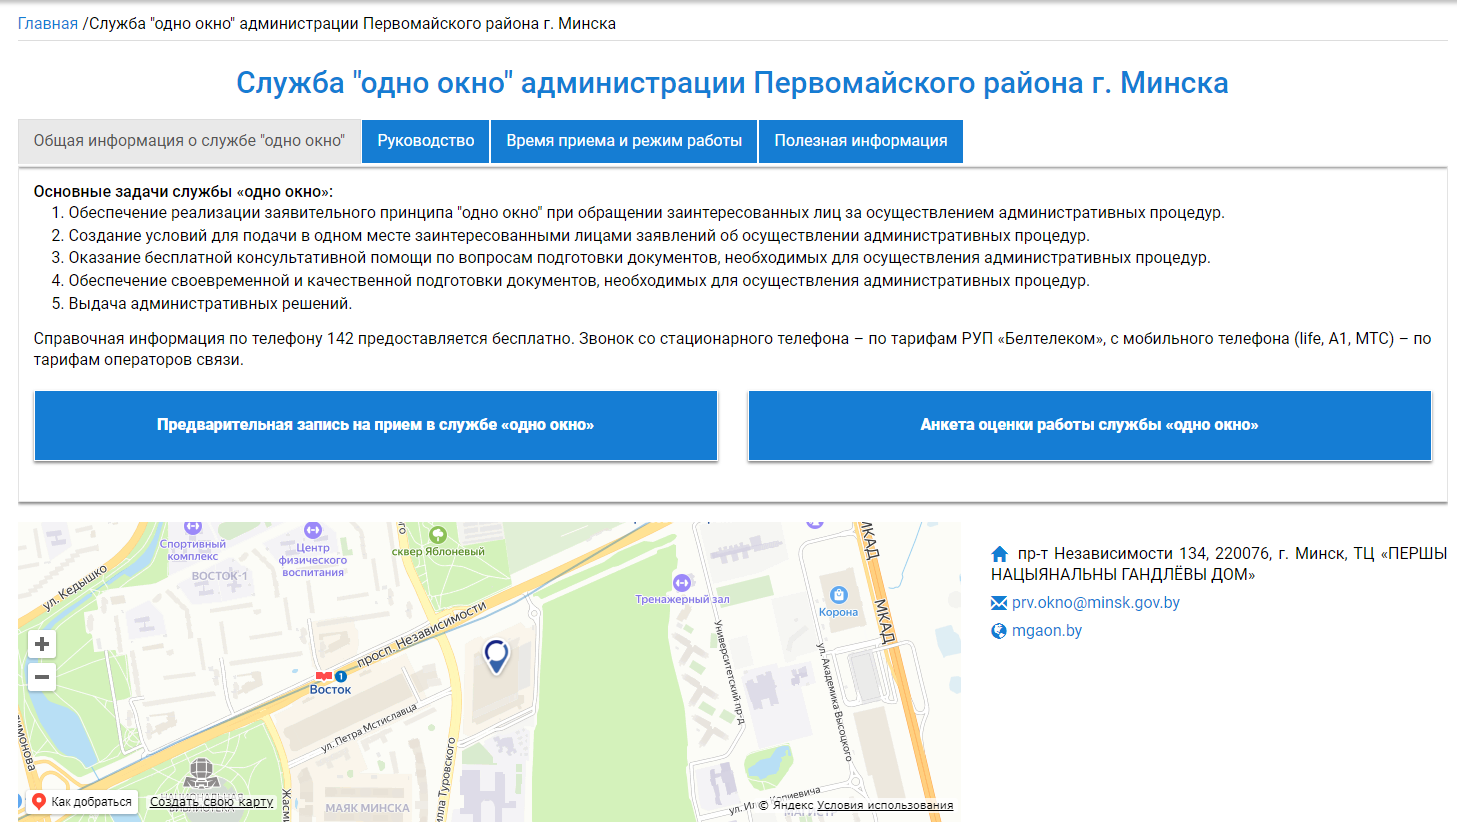The width and height of the screenshot is (1457, 833).
Task: Click the Яндекс copyright label on map
Action: (x=787, y=805)
